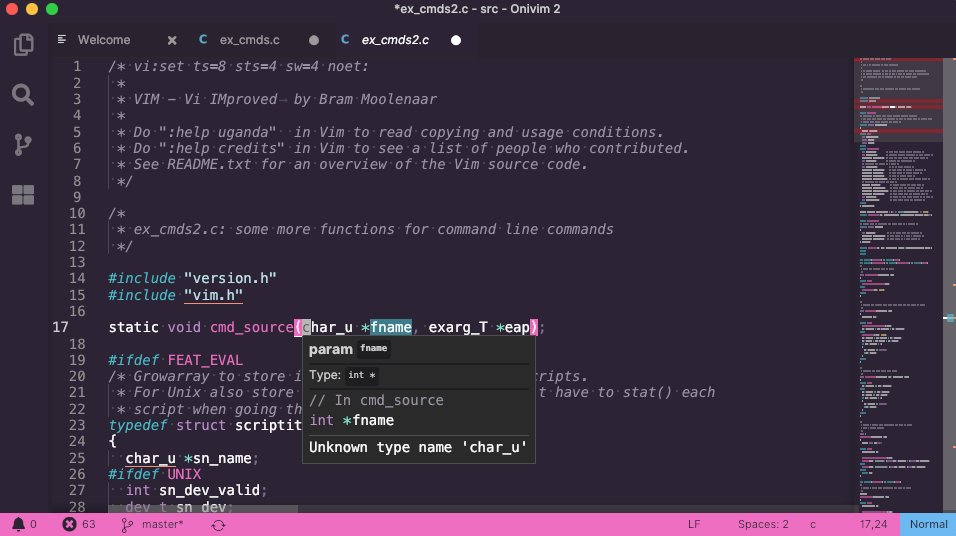Click line number 1 in the gutter
The width and height of the screenshot is (956, 536).
coord(77,66)
